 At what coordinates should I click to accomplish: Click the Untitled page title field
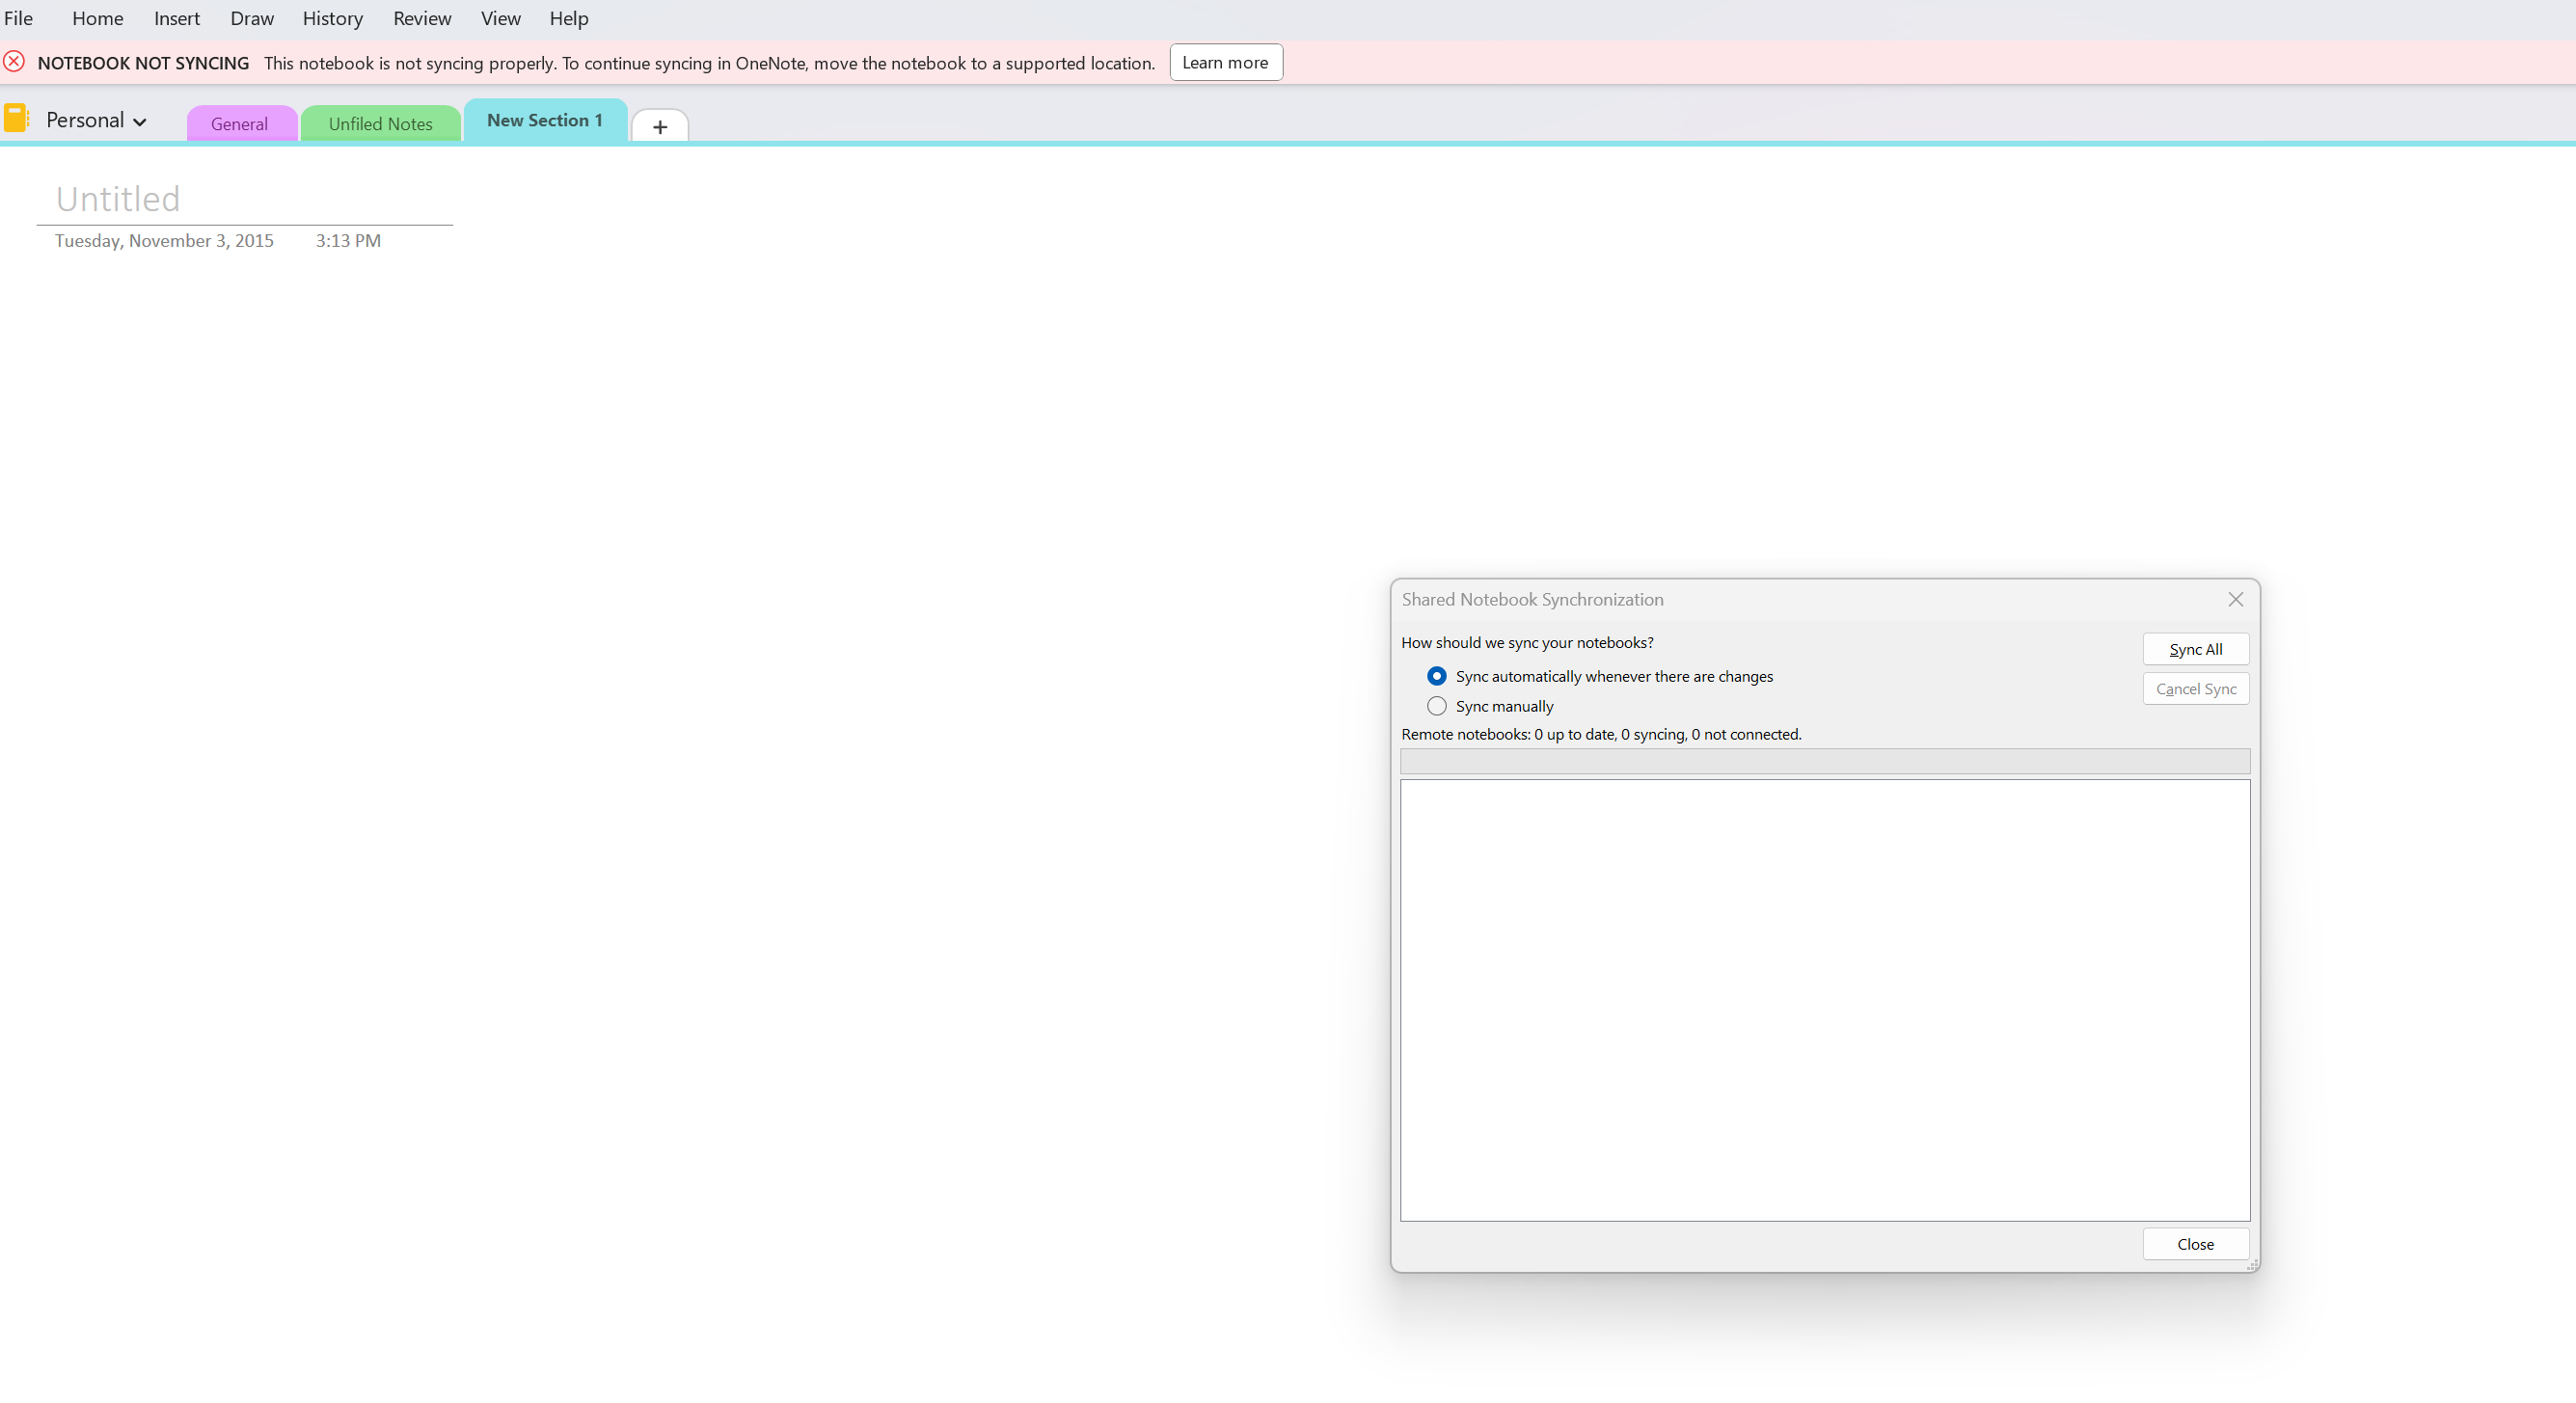coord(118,199)
